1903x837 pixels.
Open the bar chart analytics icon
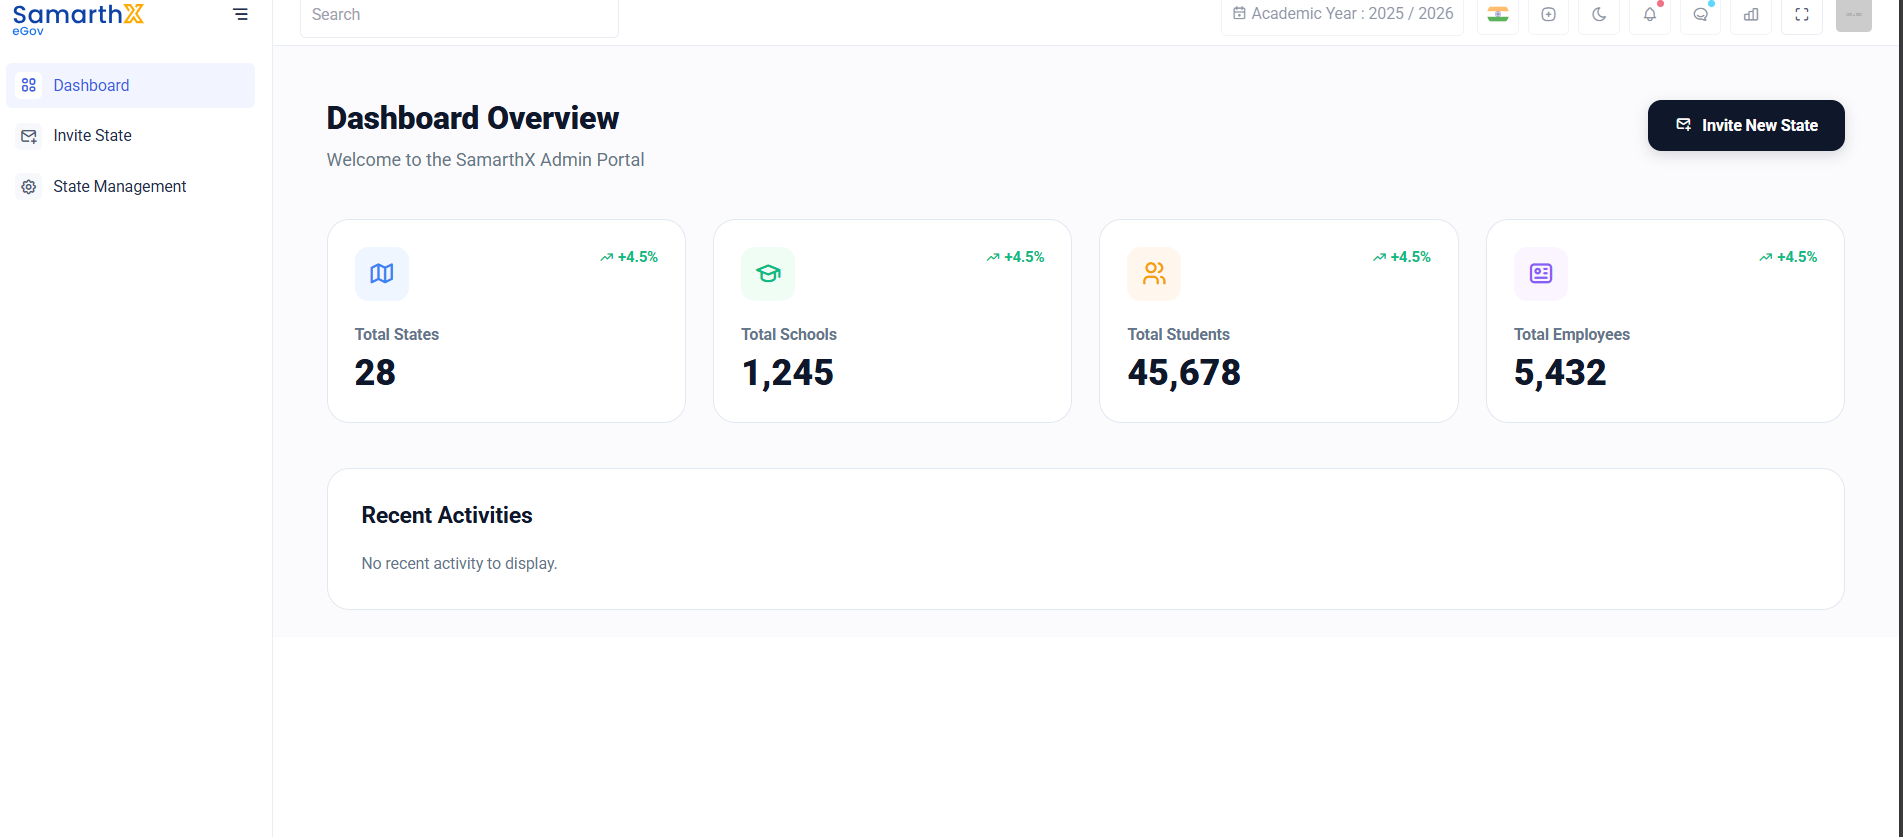click(x=1751, y=14)
